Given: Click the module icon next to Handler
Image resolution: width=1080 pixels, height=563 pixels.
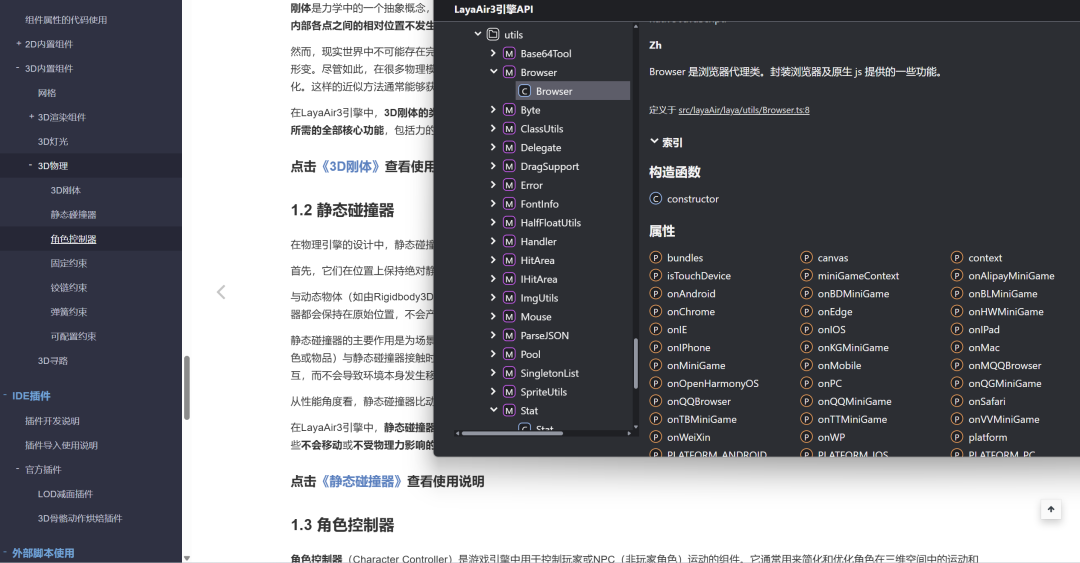Looking at the screenshot, I should coord(509,241).
